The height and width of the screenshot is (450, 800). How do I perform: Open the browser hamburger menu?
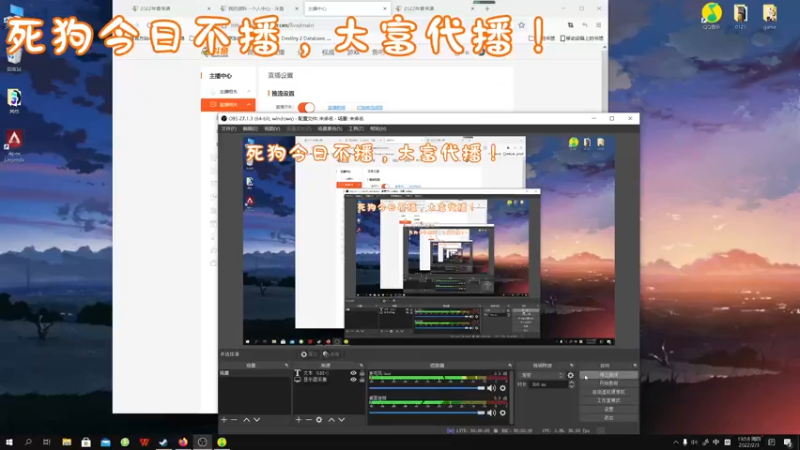click(598, 25)
